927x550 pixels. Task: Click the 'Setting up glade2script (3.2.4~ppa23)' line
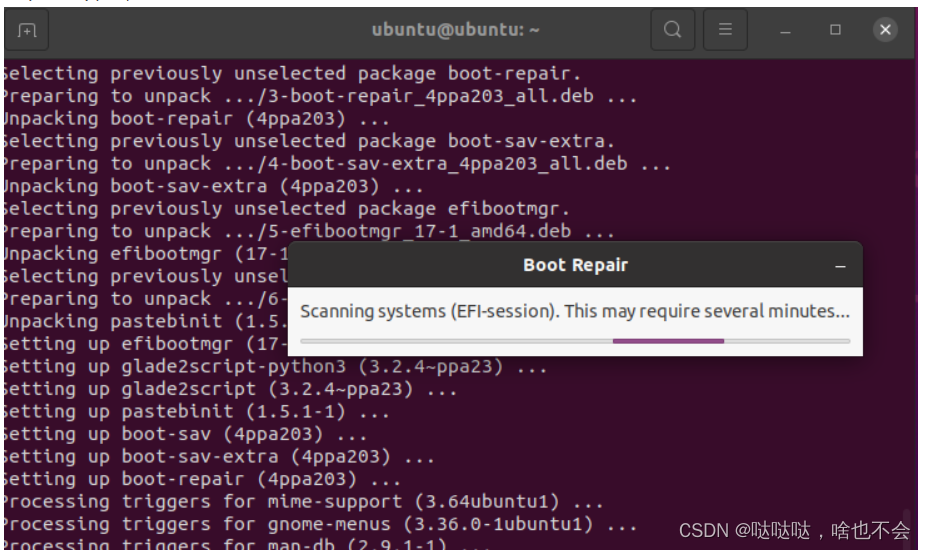(229, 389)
